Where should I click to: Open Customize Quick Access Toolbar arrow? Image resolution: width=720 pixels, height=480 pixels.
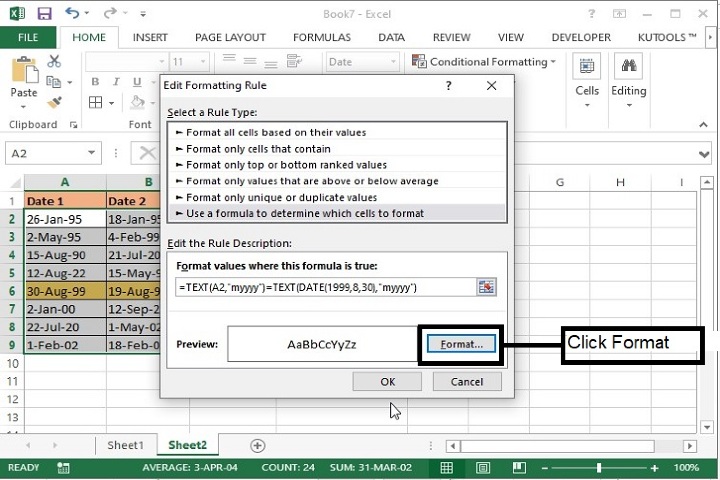pyautogui.click(x=143, y=14)
